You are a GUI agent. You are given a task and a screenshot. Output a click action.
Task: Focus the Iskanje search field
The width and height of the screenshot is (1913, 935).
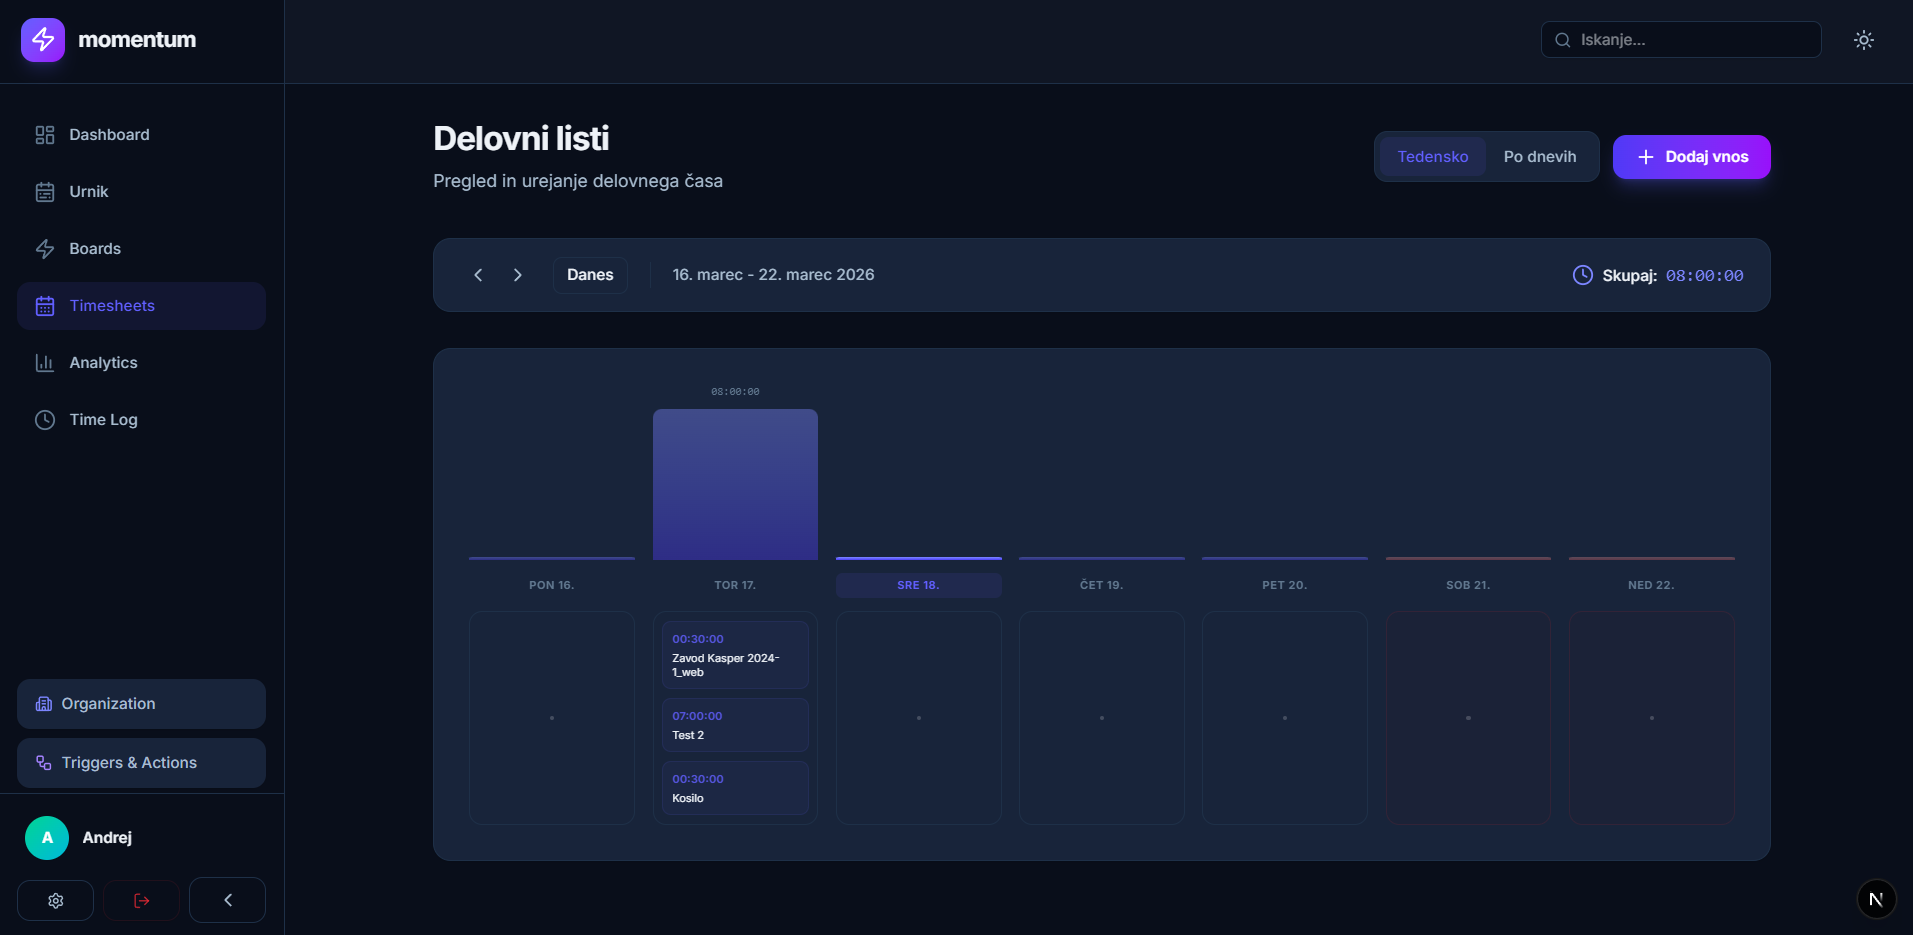pos(1692,40)
